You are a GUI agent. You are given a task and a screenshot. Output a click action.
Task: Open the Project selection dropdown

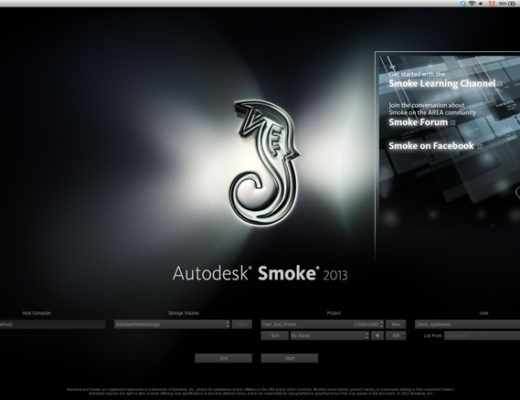coord(322,324)
